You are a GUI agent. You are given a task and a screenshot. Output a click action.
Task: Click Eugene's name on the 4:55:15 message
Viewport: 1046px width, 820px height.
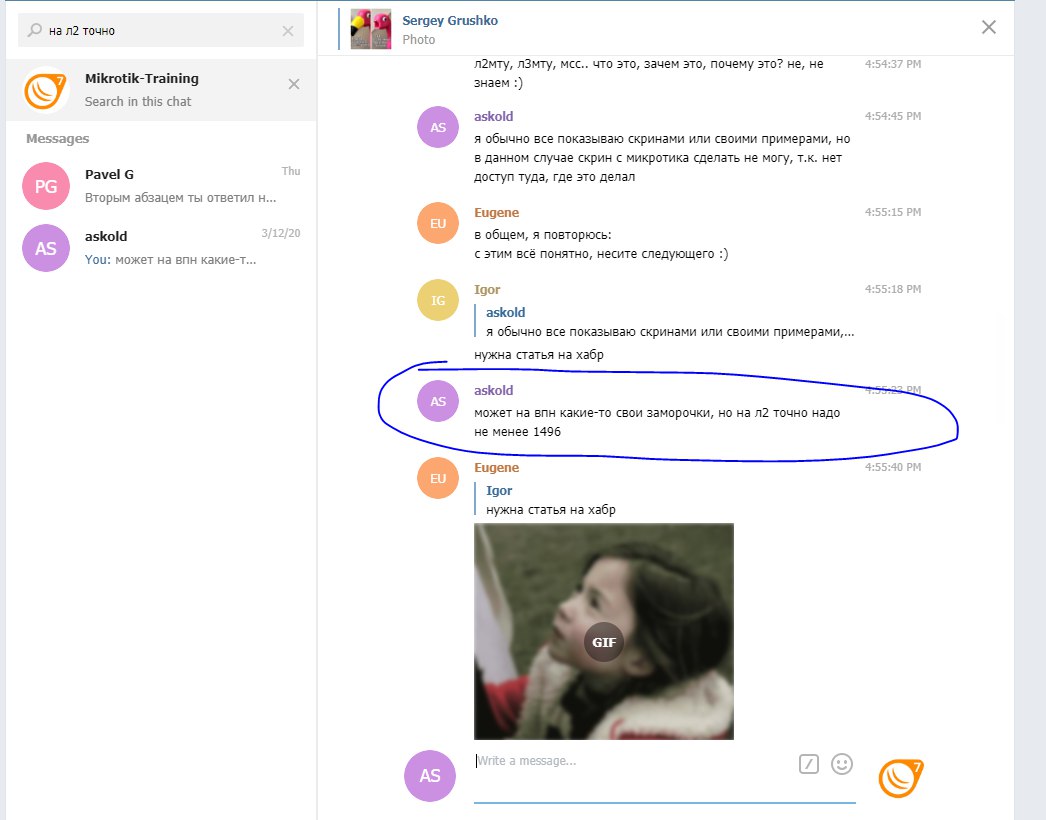tap(496, 213)
